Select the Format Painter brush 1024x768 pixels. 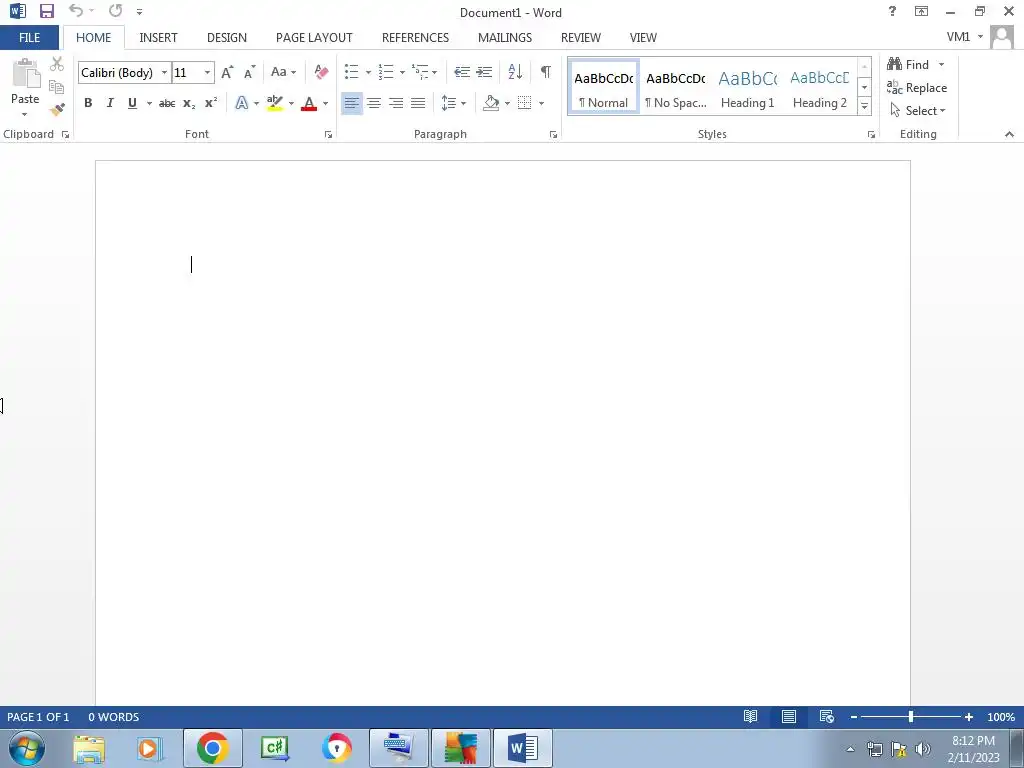57,109
